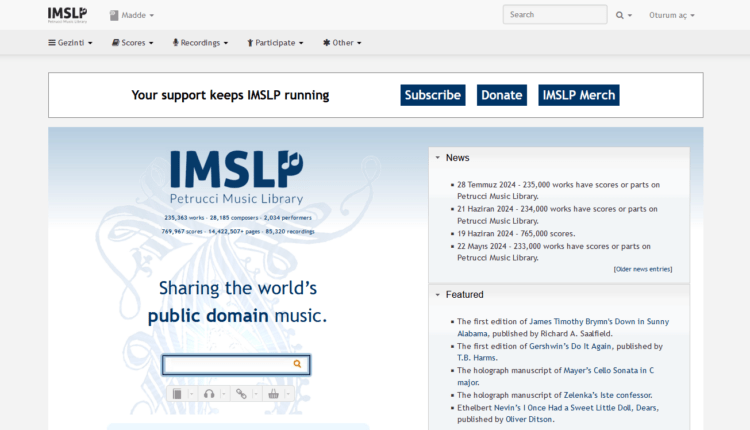Click the 22 Mayıs 2024 news entry
Screen dimensions: 750x430
click(554, 252)
